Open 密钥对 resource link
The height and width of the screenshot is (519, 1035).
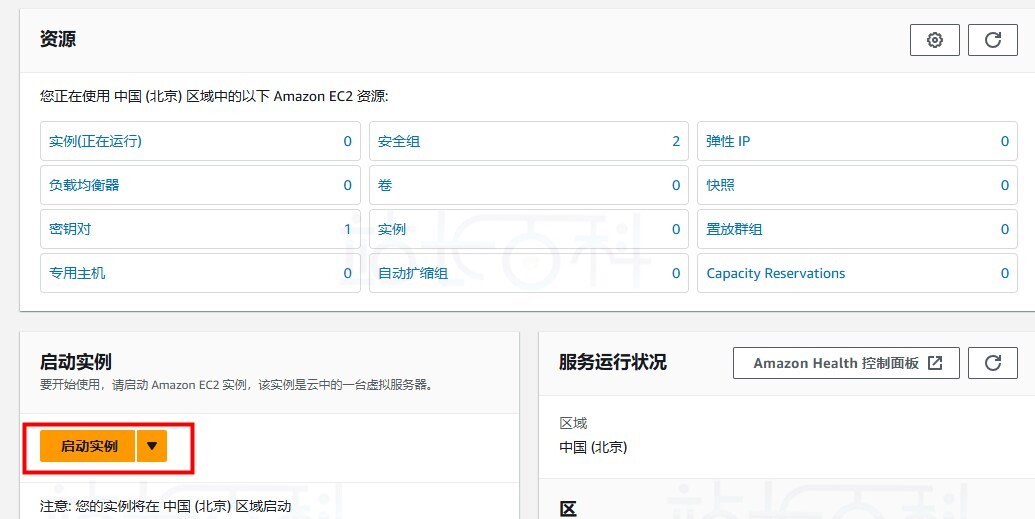(x=70, y=229)
